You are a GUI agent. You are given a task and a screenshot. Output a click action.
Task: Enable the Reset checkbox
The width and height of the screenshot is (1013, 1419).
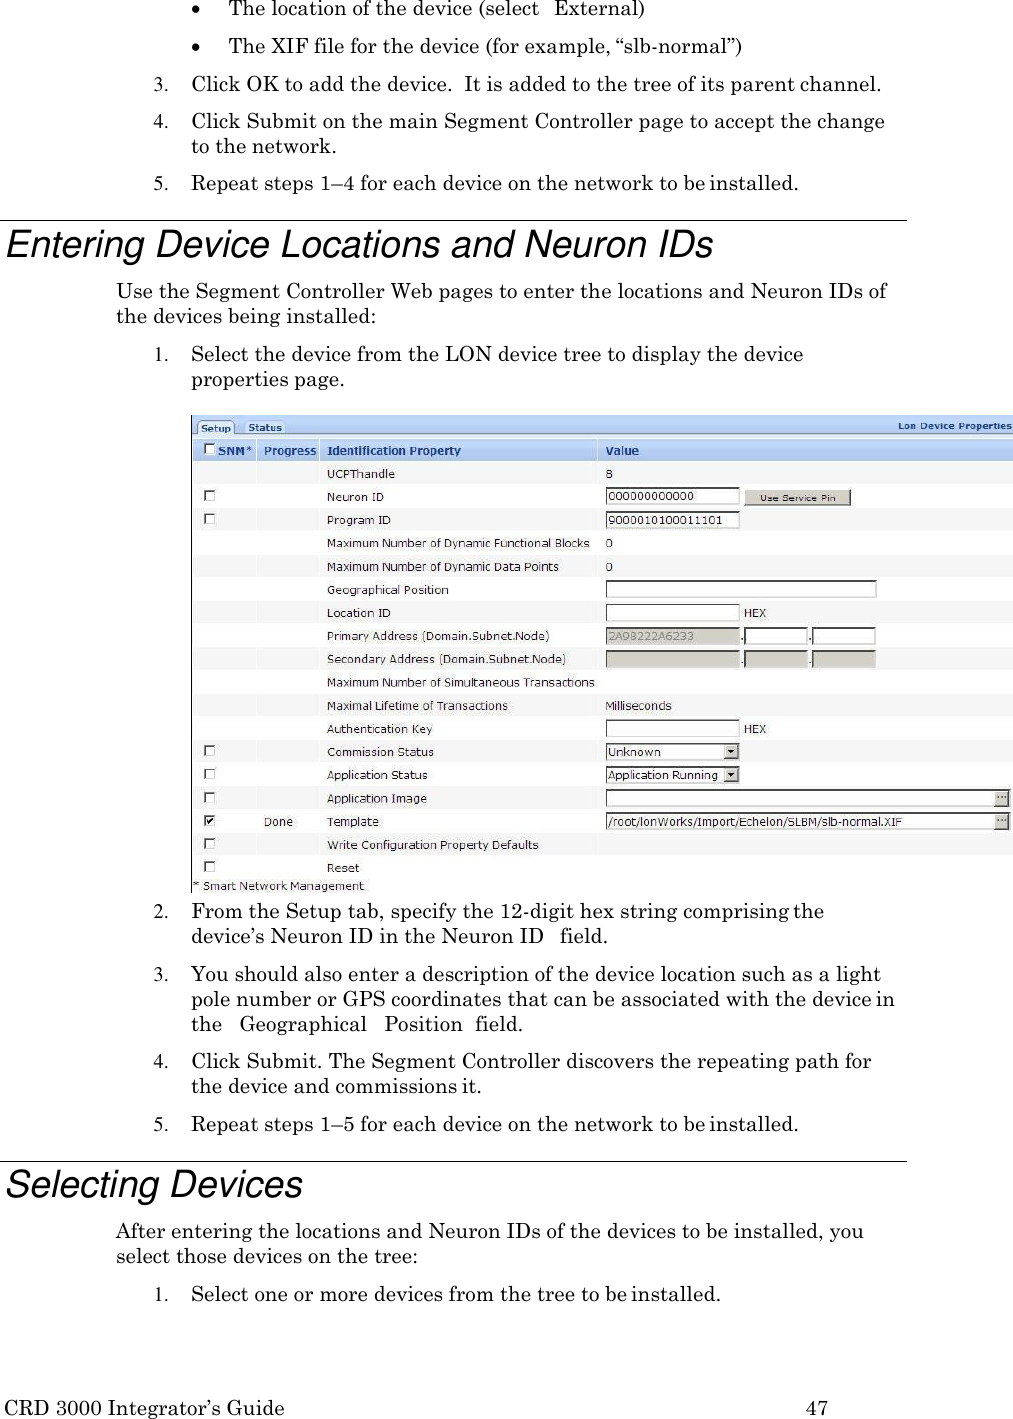208,867
